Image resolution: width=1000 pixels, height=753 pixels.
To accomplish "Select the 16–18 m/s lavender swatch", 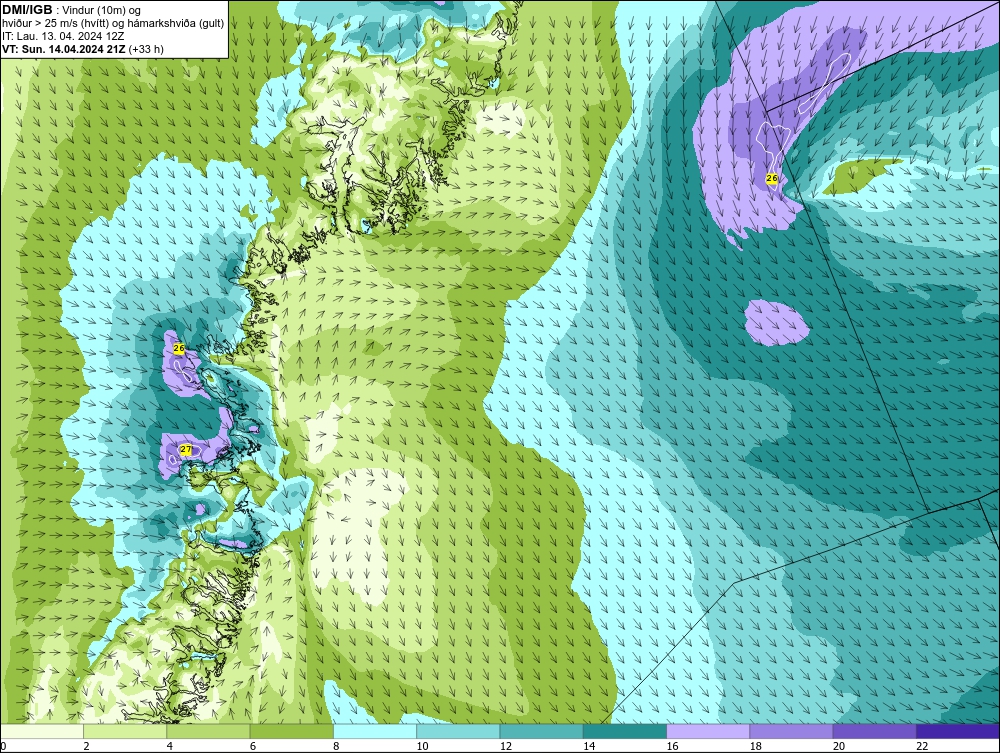I will 708,731.
